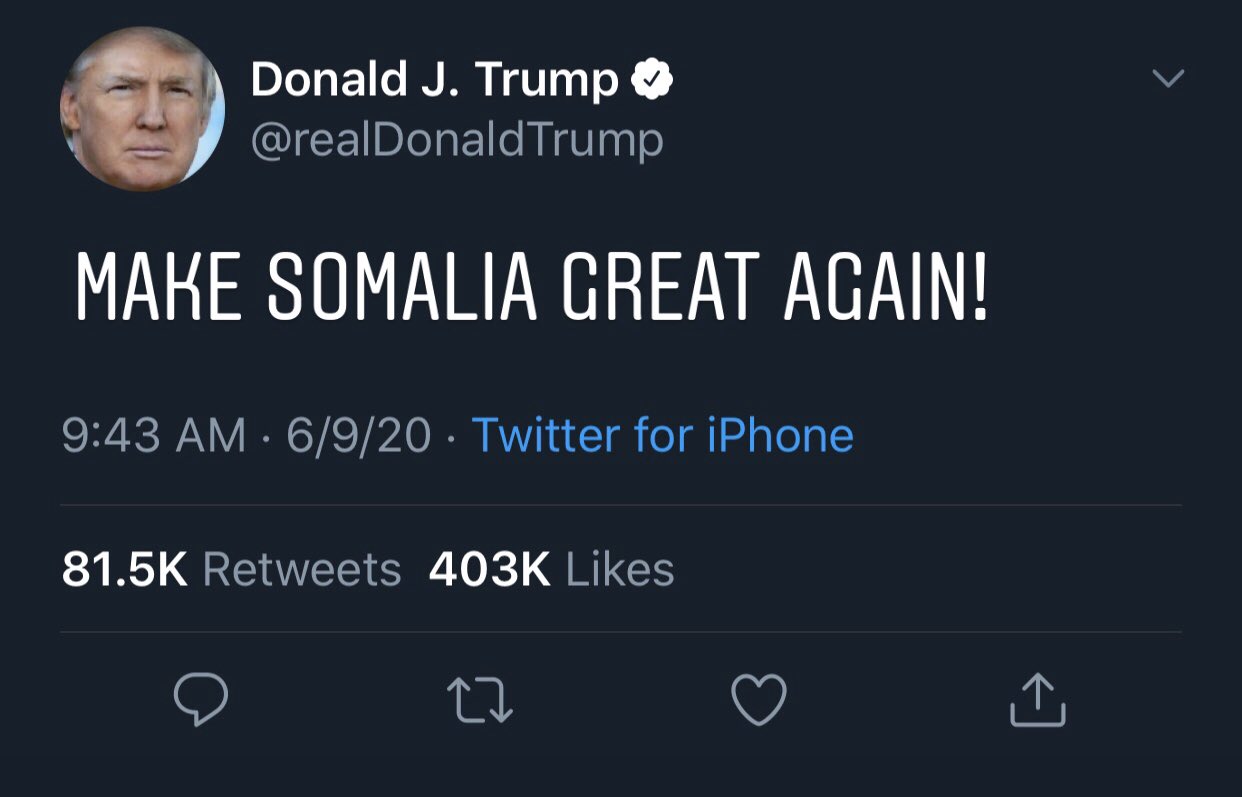This screenshot has width=1242, height=797.
Task: Click the 6/9/20 date
Action: [359, 435]
